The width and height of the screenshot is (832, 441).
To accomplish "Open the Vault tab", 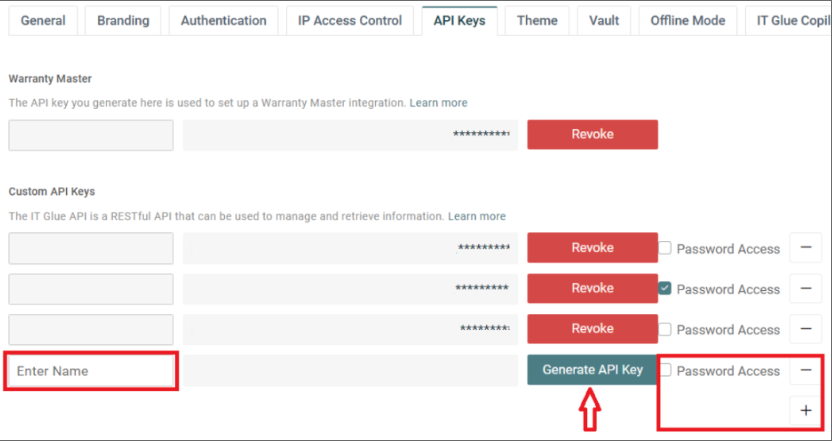I will point(604,21).
